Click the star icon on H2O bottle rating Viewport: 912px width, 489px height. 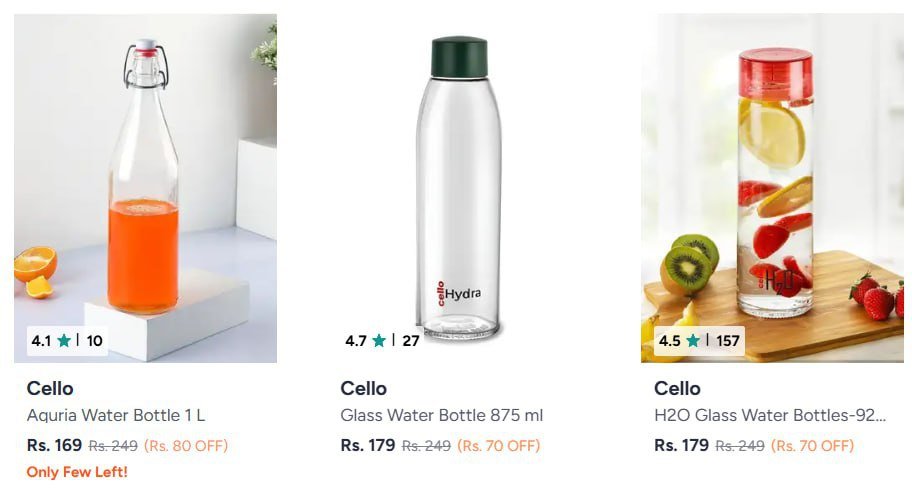692,341
